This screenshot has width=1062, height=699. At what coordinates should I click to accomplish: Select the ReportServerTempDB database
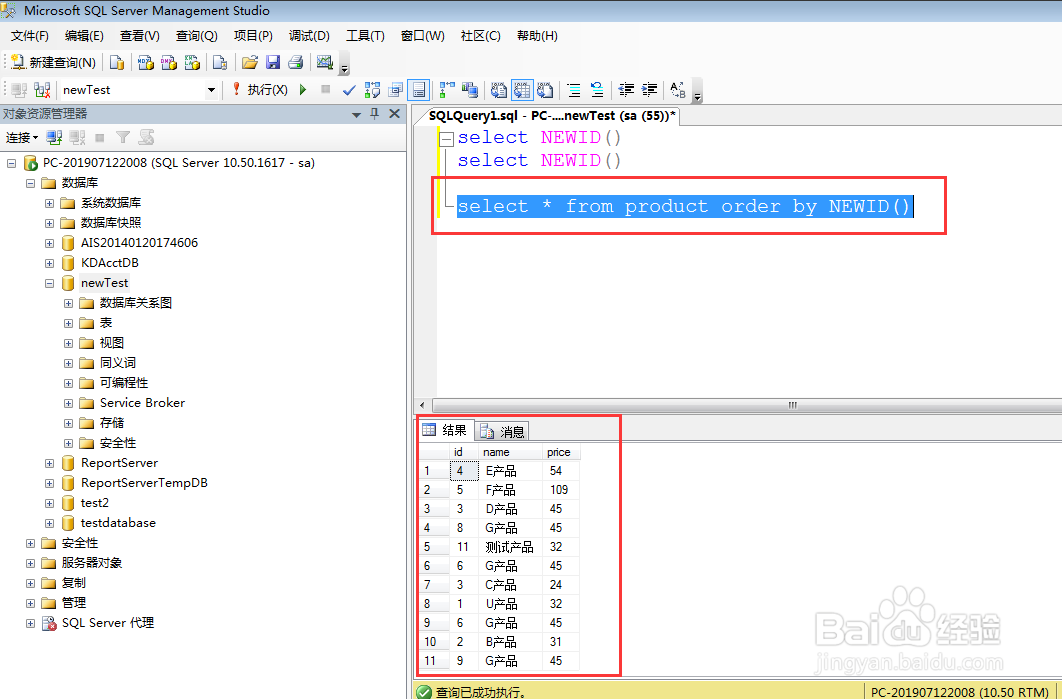pos(144,483)
